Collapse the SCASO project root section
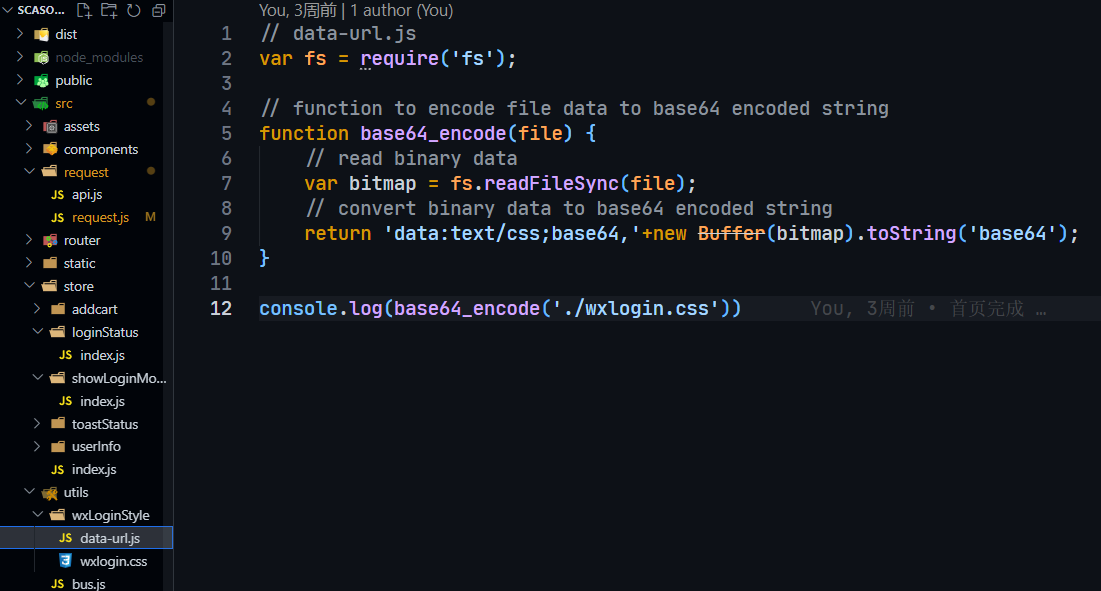The image size is (1101, 591). point(9,11)
